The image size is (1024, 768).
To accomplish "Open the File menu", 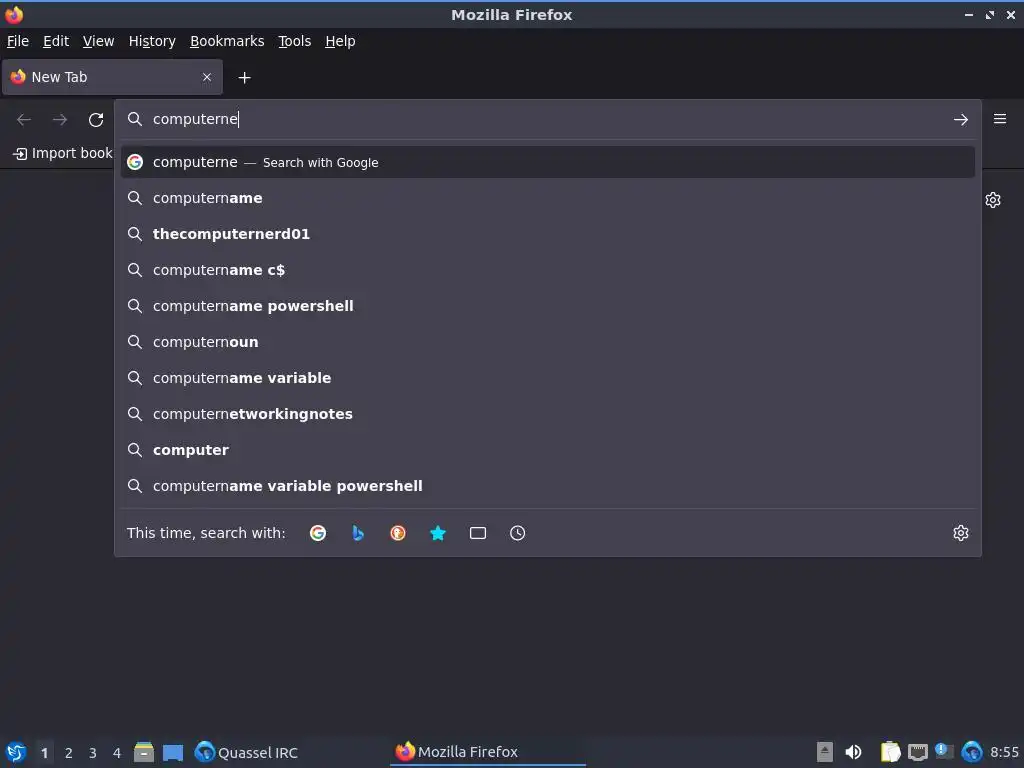I will [18, 41].
